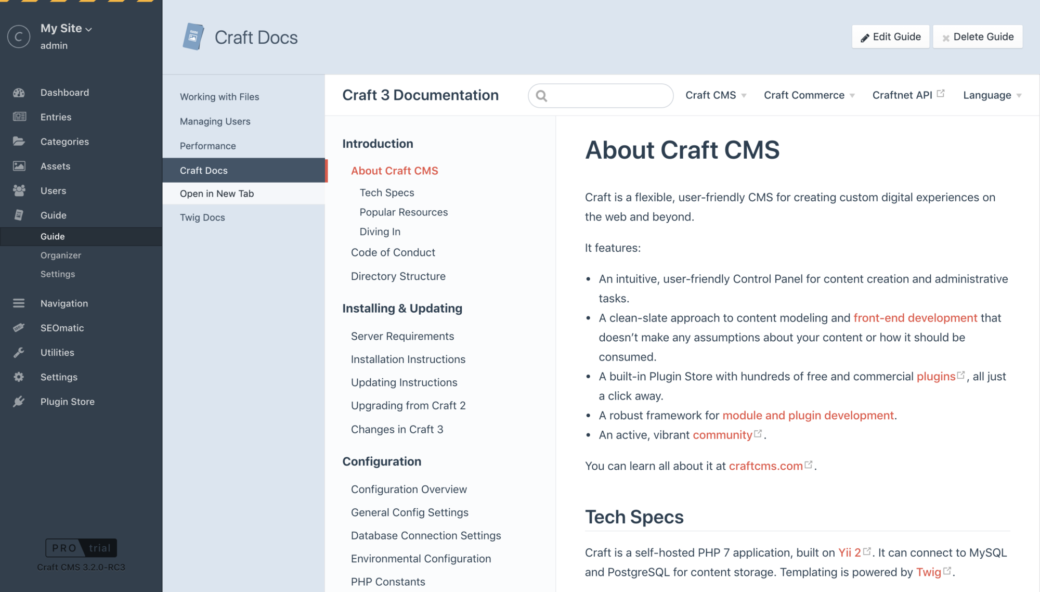Image resolution: width=1040 pixels, height=592 pixels.
Task: Click the Categories folder icon
Action: pyautogui.click(x=19, y=142)
